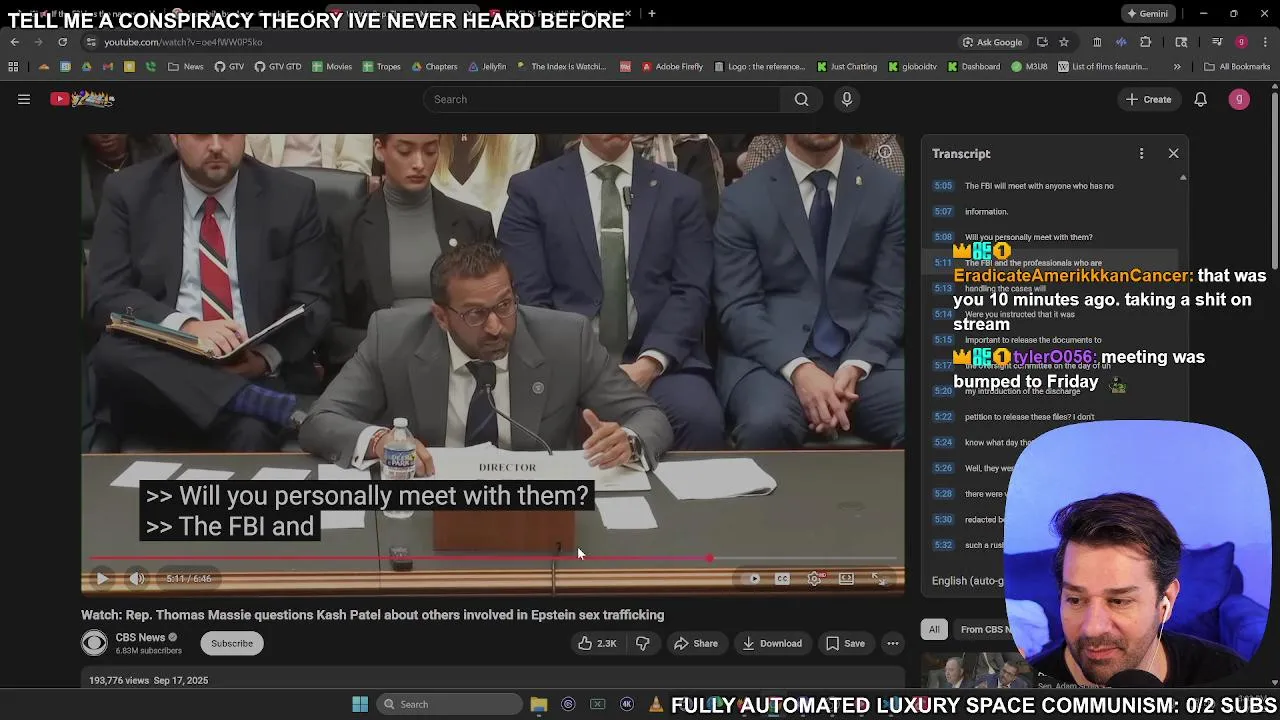
Task: Reload the page in the browser
Action: (62, 42)
